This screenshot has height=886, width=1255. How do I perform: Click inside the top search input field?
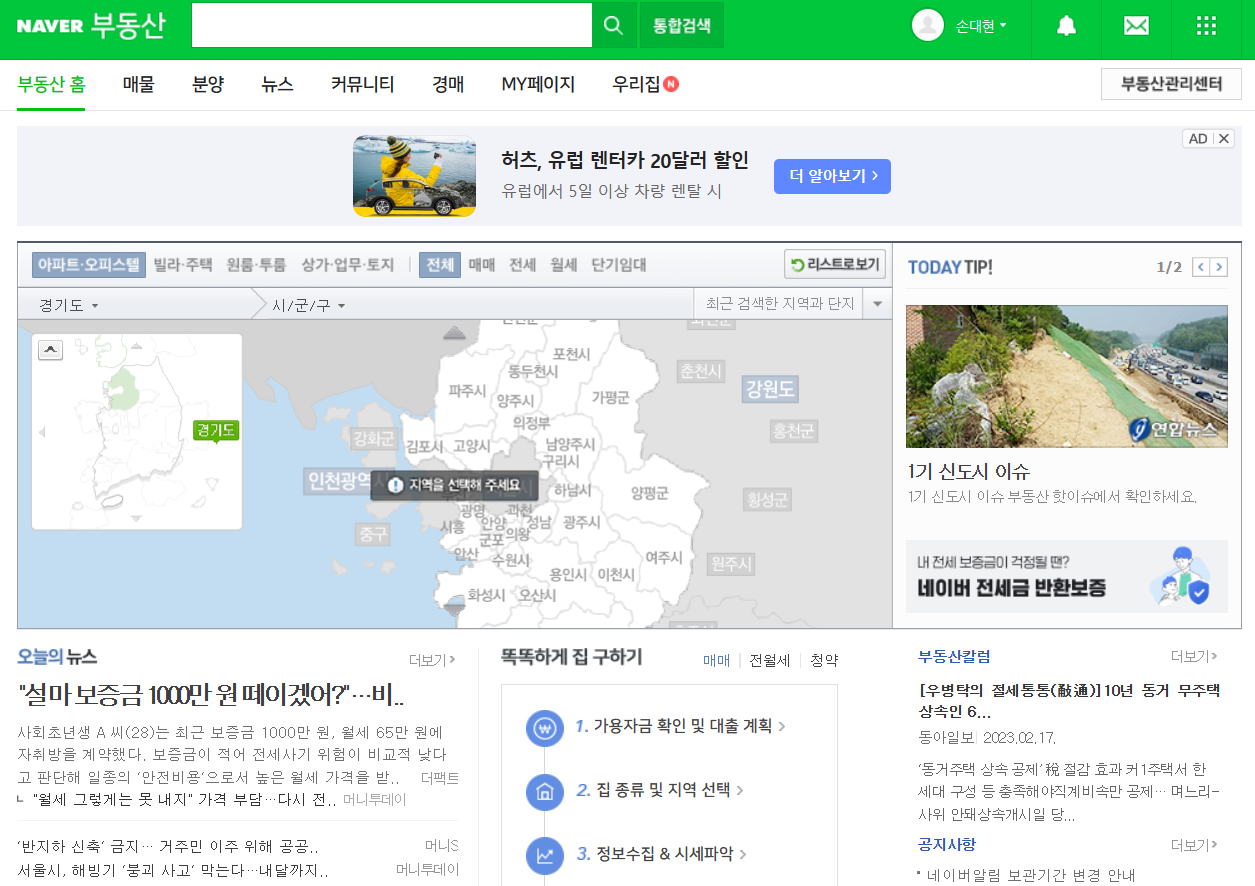[390, 25]
